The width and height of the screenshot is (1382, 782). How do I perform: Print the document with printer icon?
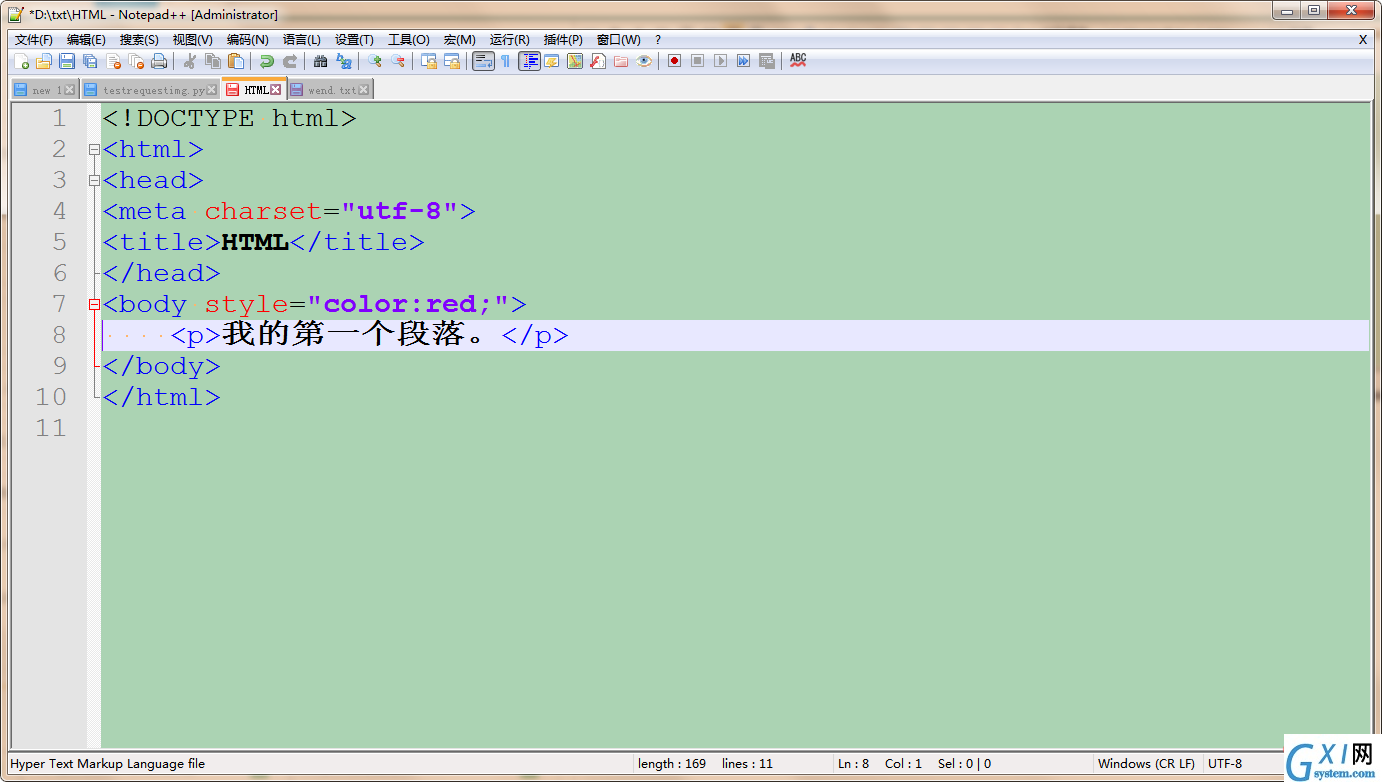pos(159,61)
